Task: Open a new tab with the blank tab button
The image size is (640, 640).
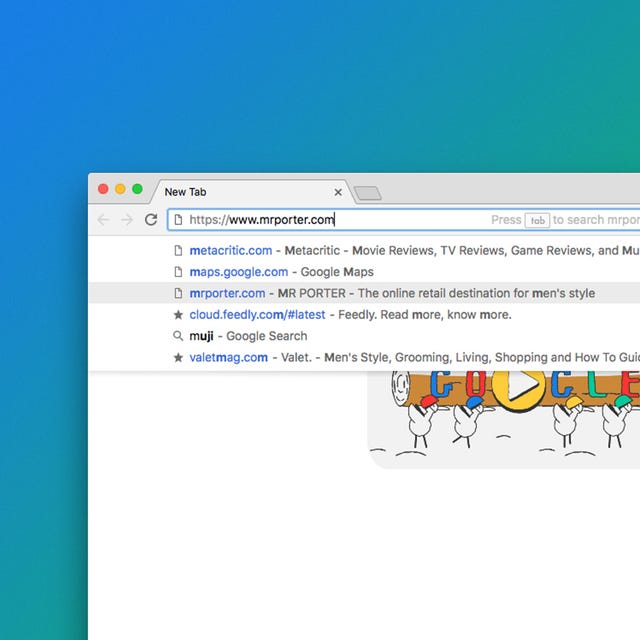Action: click(368, 193)
